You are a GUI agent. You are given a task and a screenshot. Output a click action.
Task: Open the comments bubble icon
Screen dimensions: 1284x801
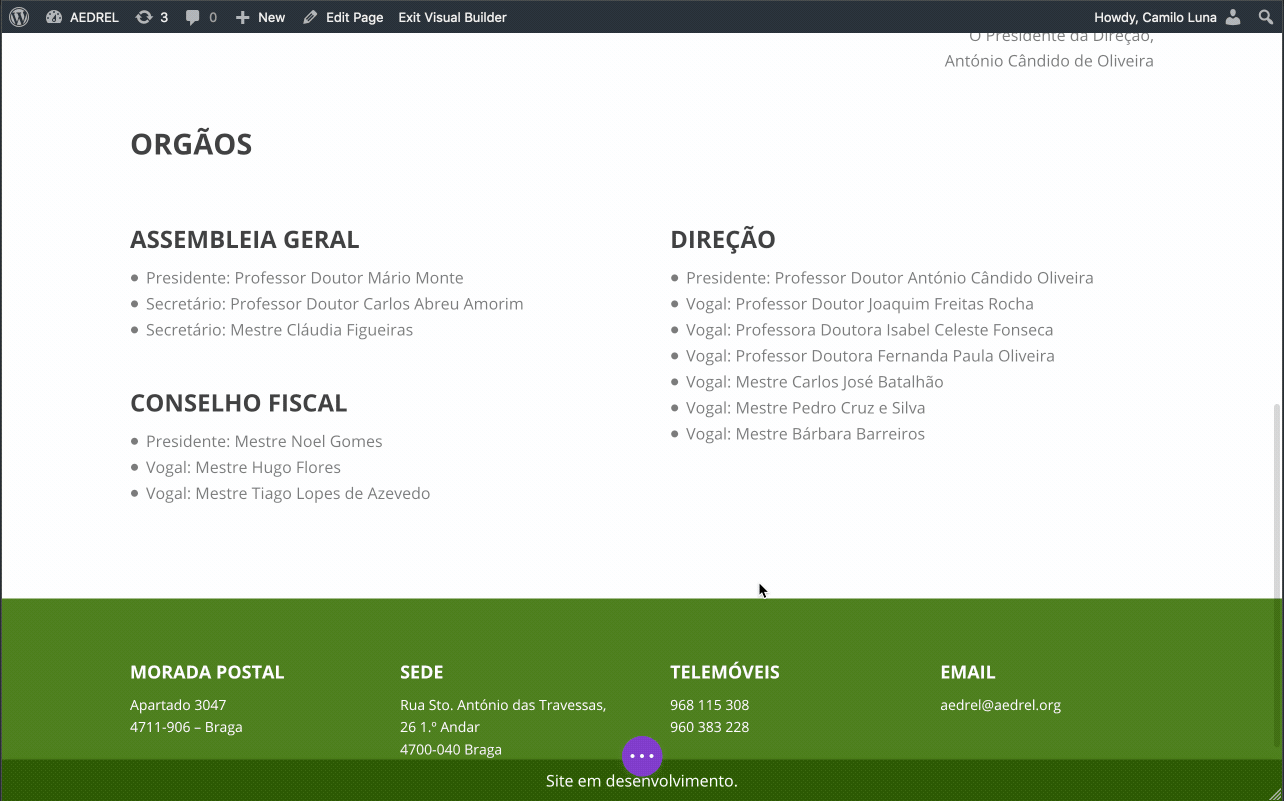click(200, 17)
